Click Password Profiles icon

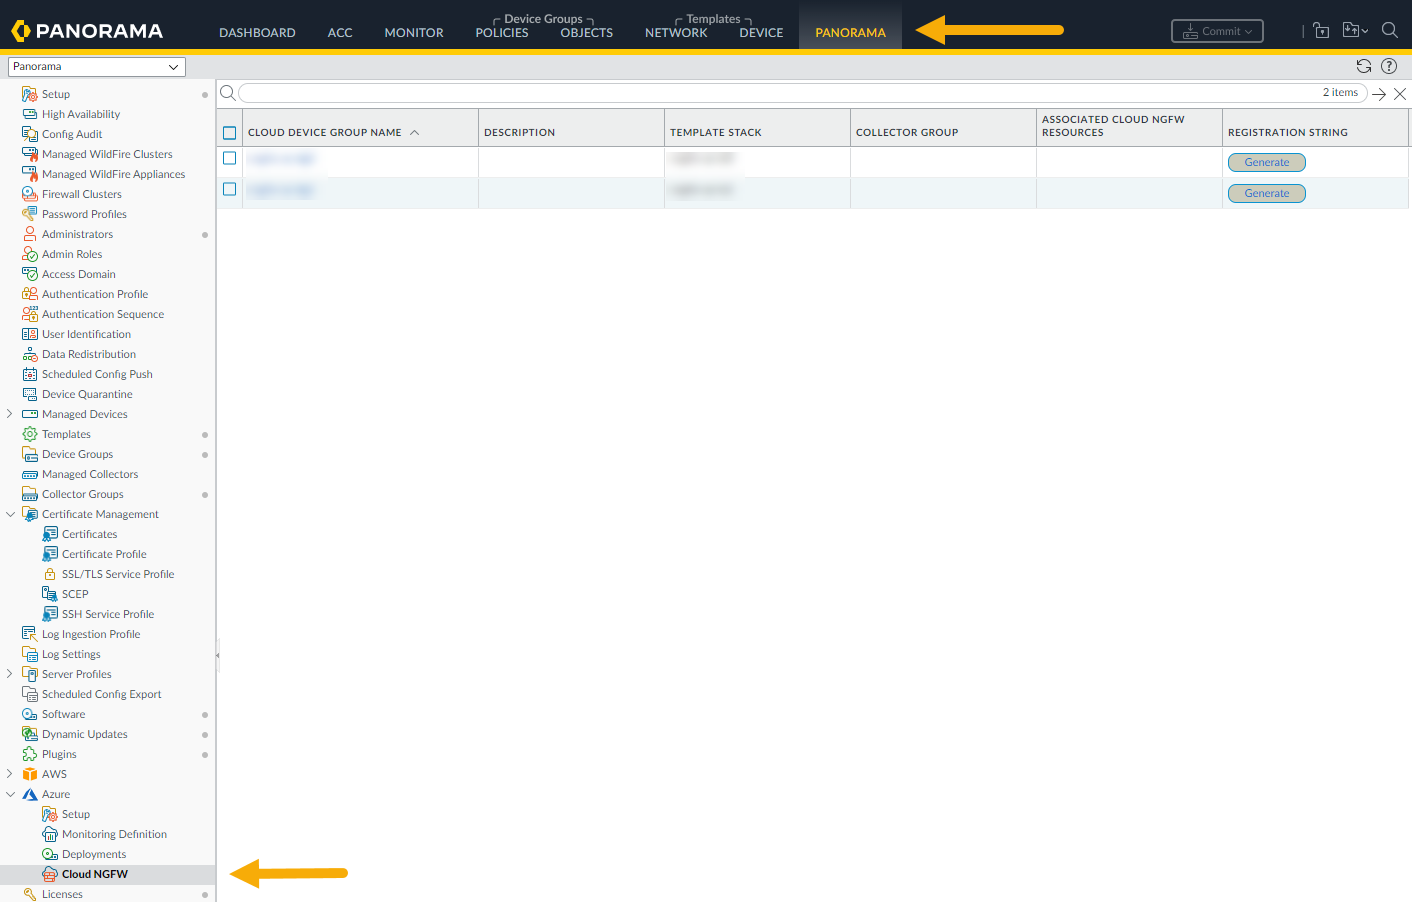30,214
